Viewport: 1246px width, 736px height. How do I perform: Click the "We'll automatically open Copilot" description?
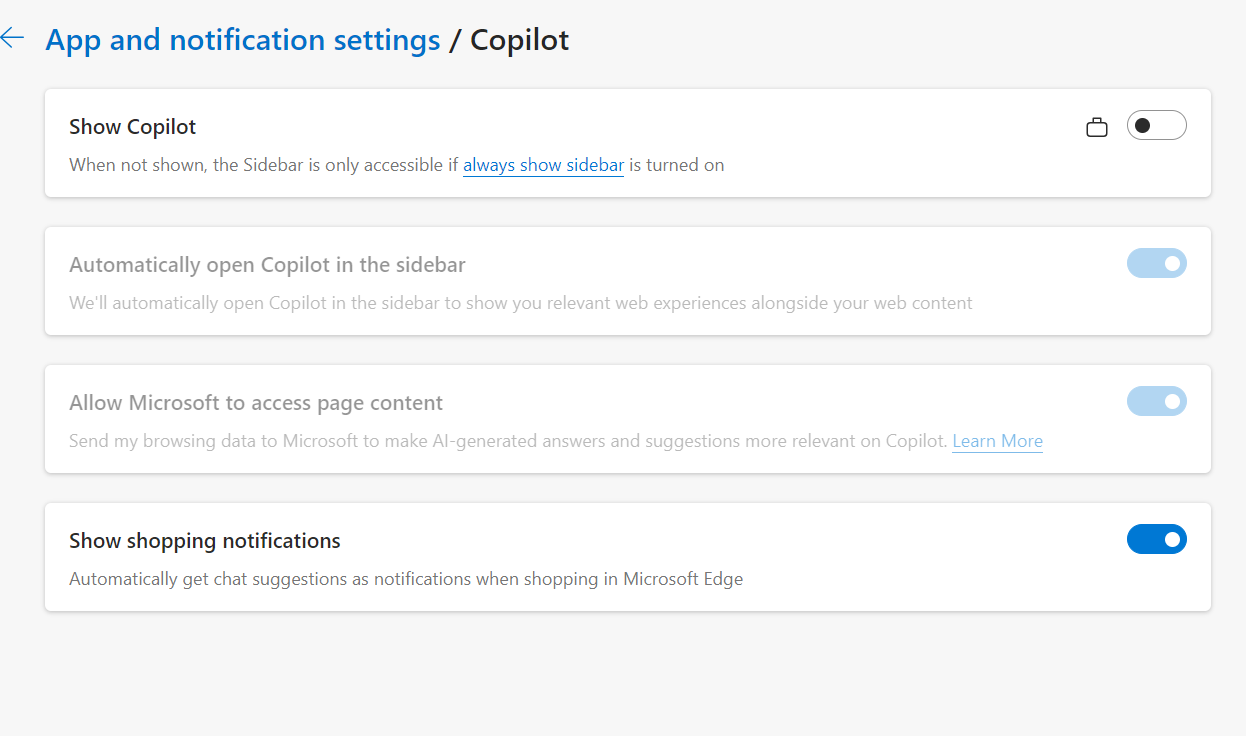[520, 303]
